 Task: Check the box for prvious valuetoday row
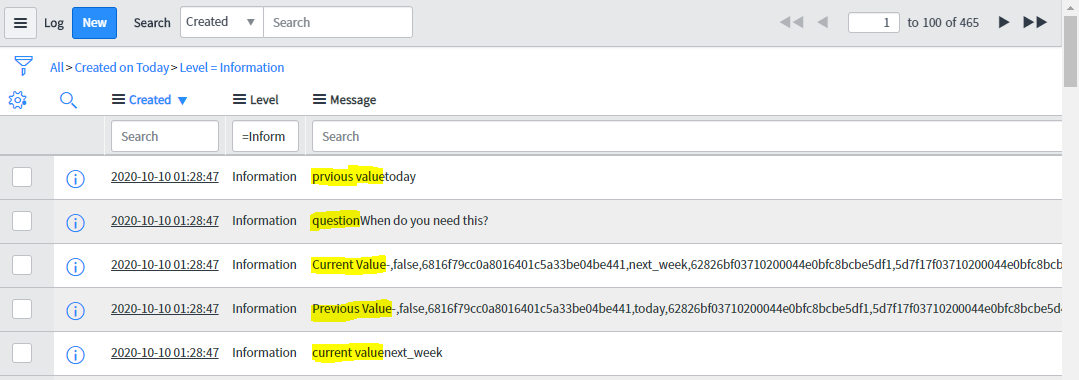tap(22, 177)
